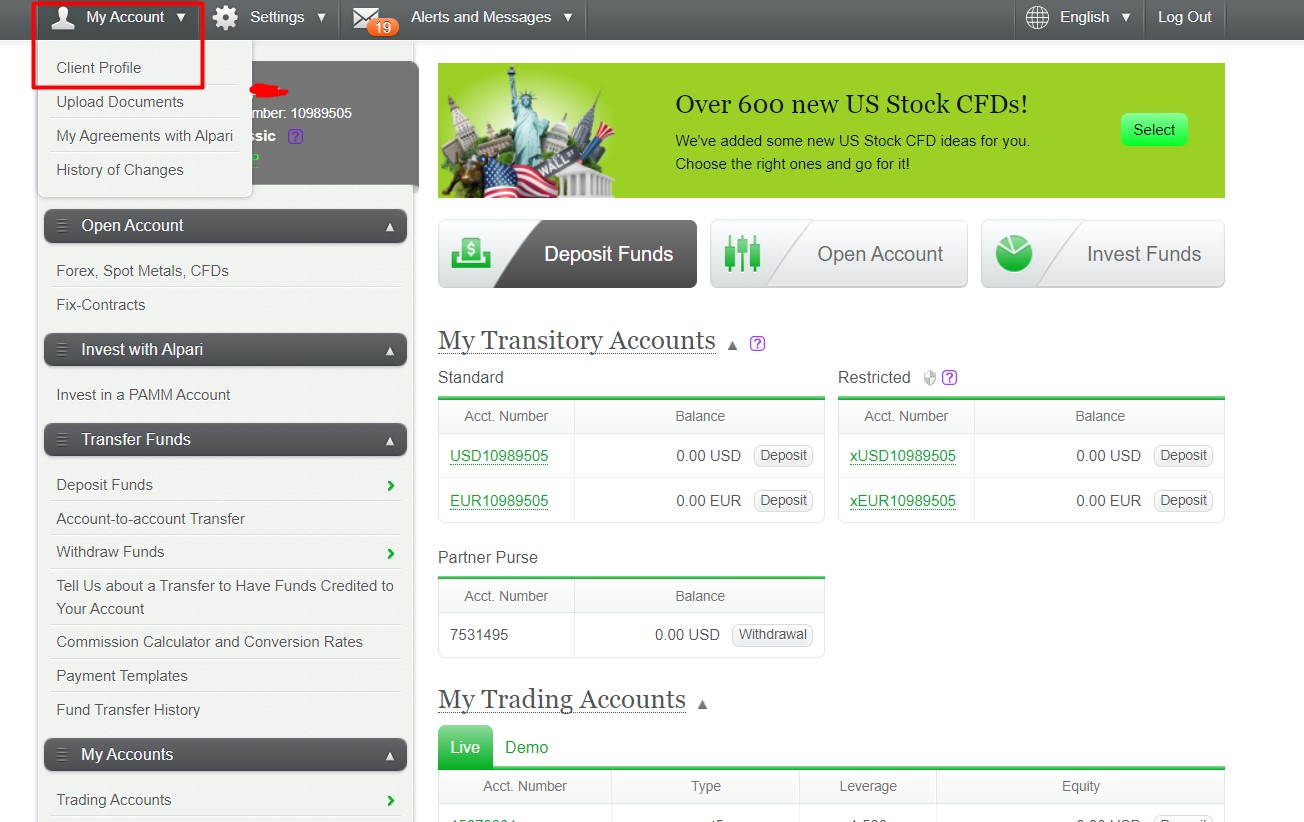
Task: Click the globe language icon
Action: coord(1038,17)
